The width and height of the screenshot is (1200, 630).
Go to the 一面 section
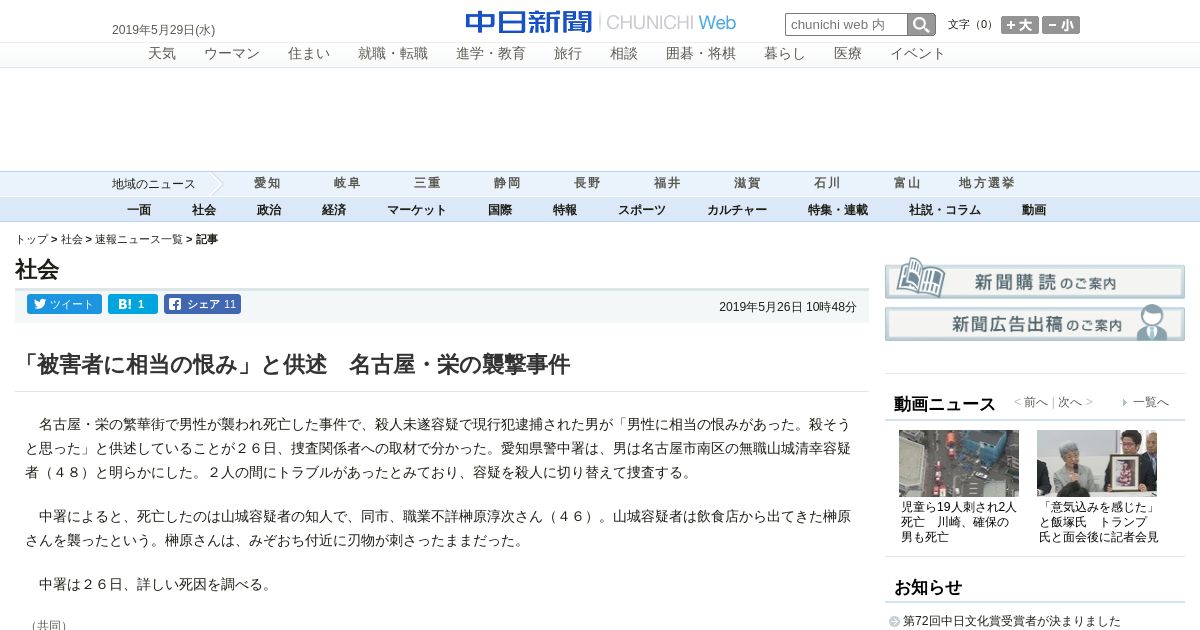[x=139, y=210]
